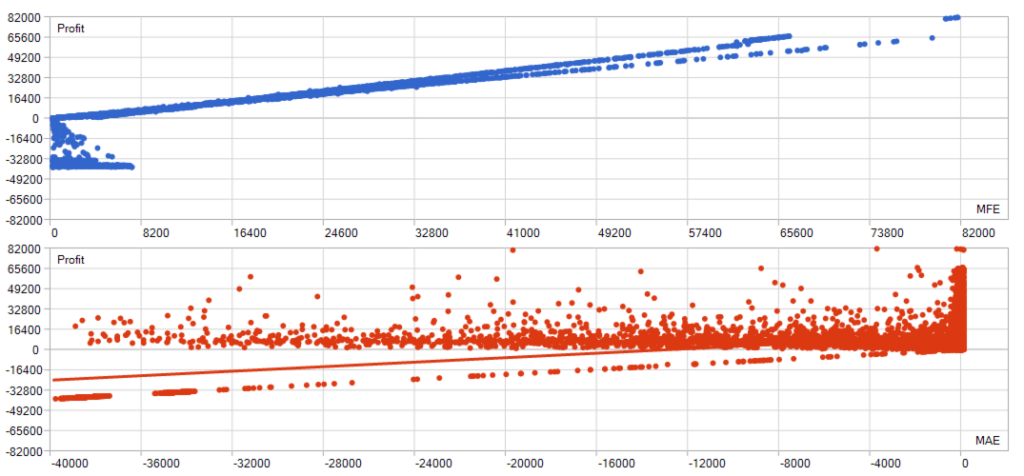Image resolution: width=1024 pixels, height=476 pixels.
Task: Select the 8200 x-axis tick label
Action: [156, 232]
